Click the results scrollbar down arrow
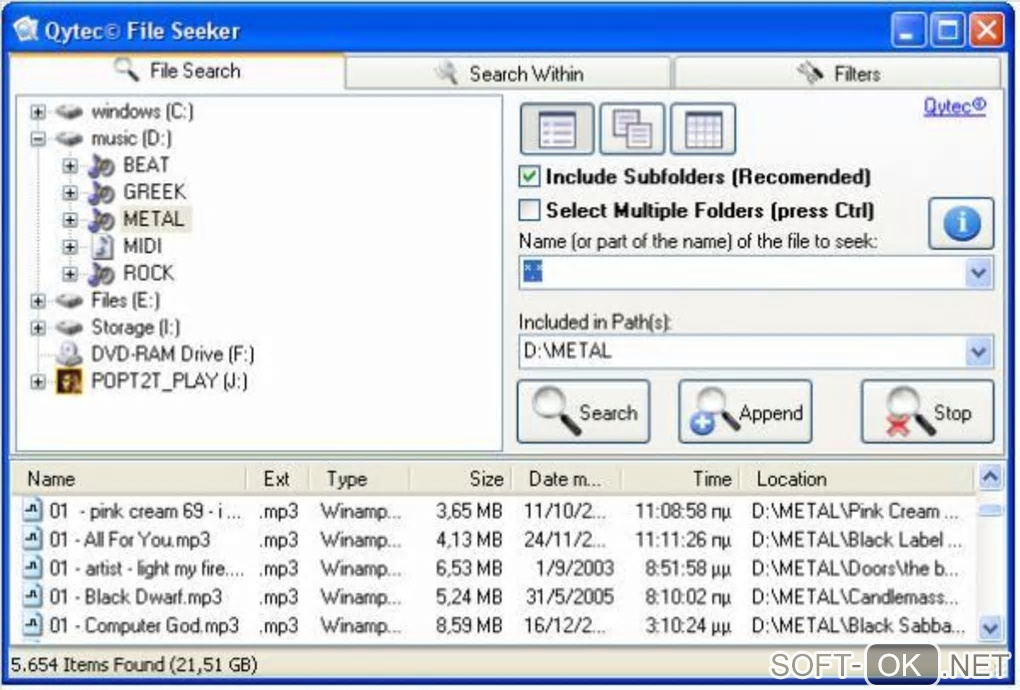 click(x=990, y=628)
